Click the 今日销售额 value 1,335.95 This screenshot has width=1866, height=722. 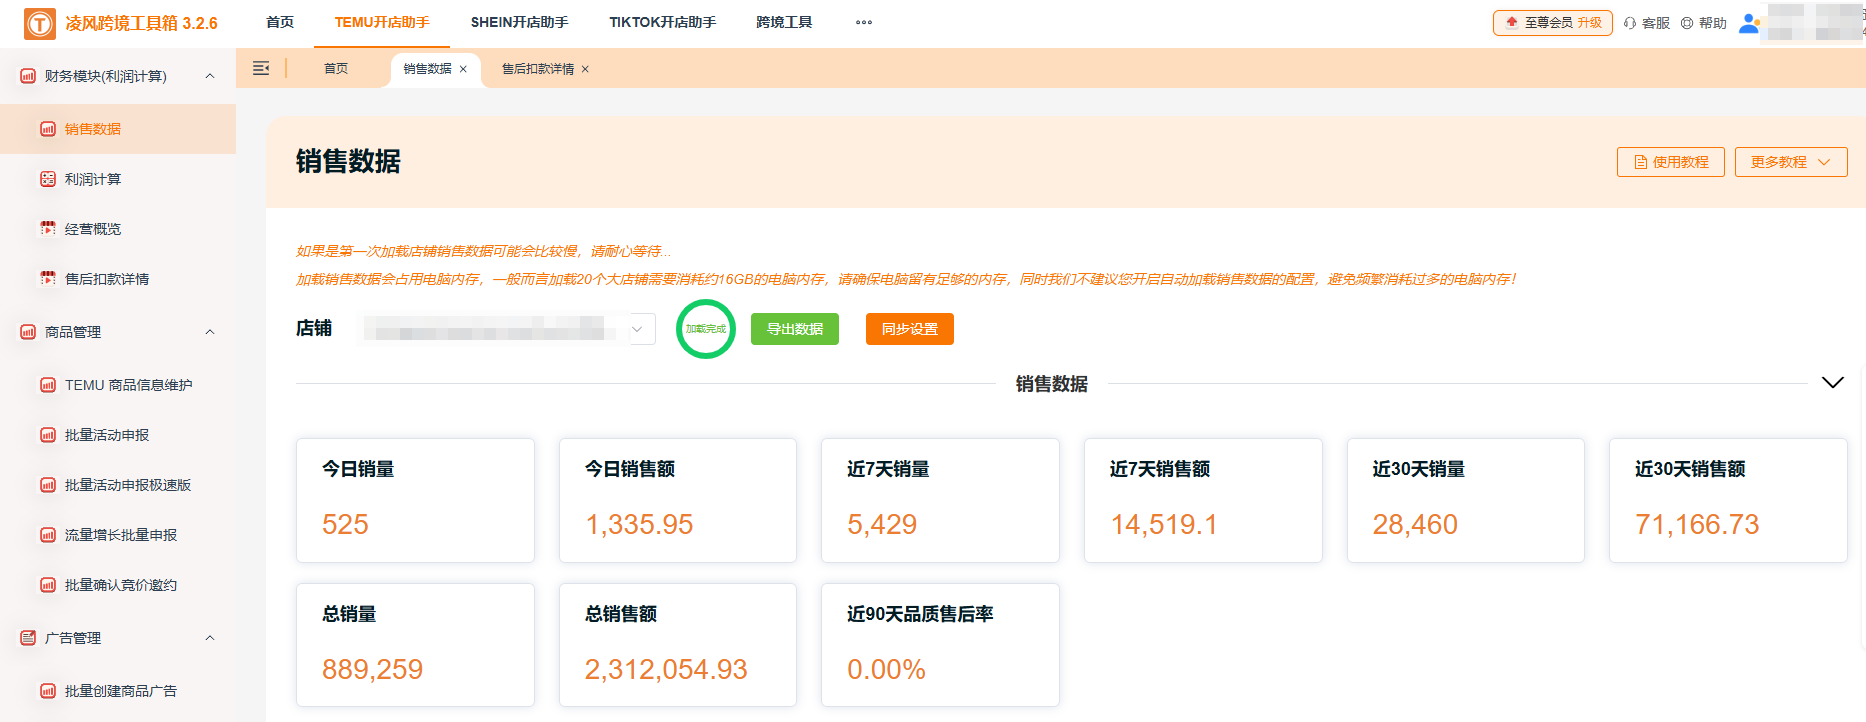click(639, 524)
